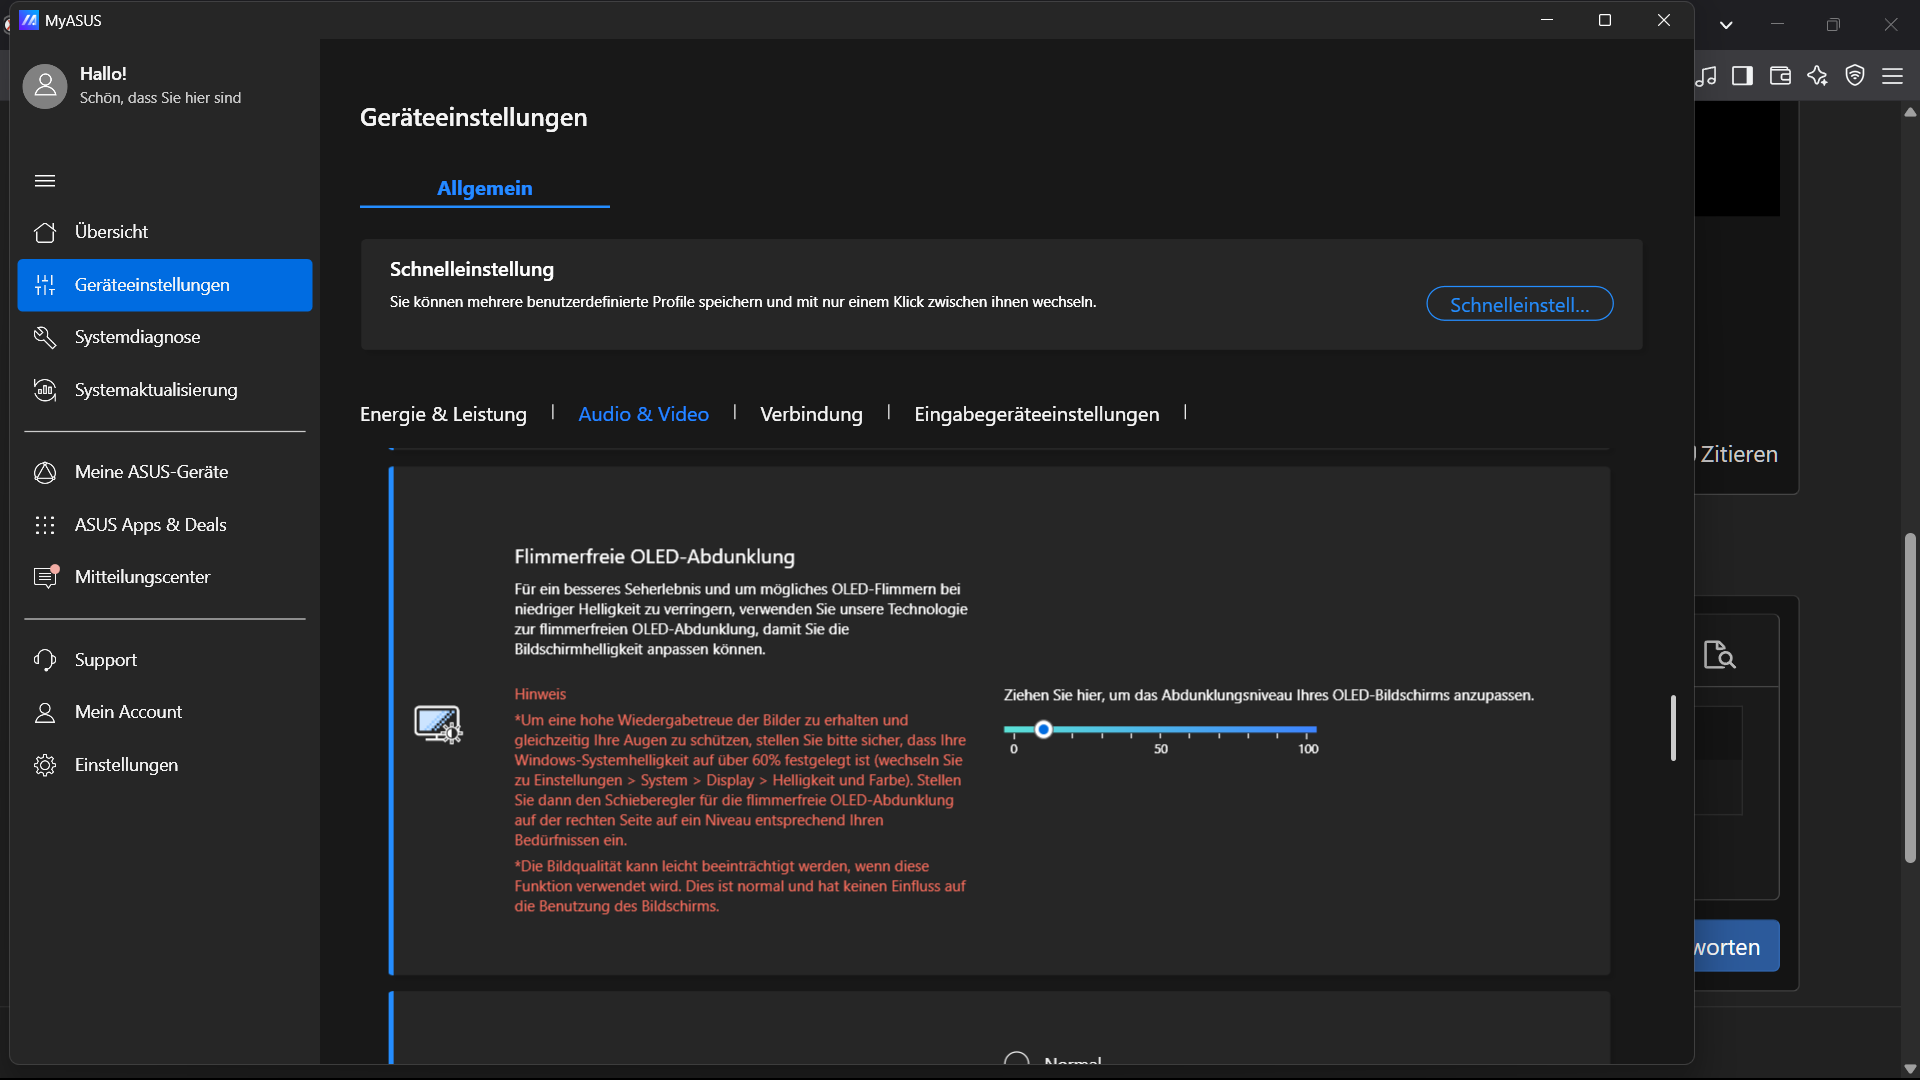Open Meine ASUS-Geräte icon

[x=45, y=472]
